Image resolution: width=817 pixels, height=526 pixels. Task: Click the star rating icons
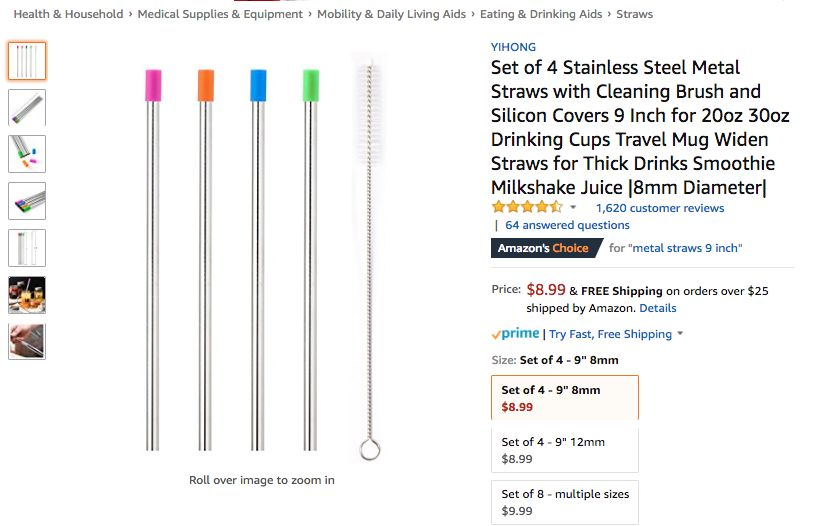[527, 207]
